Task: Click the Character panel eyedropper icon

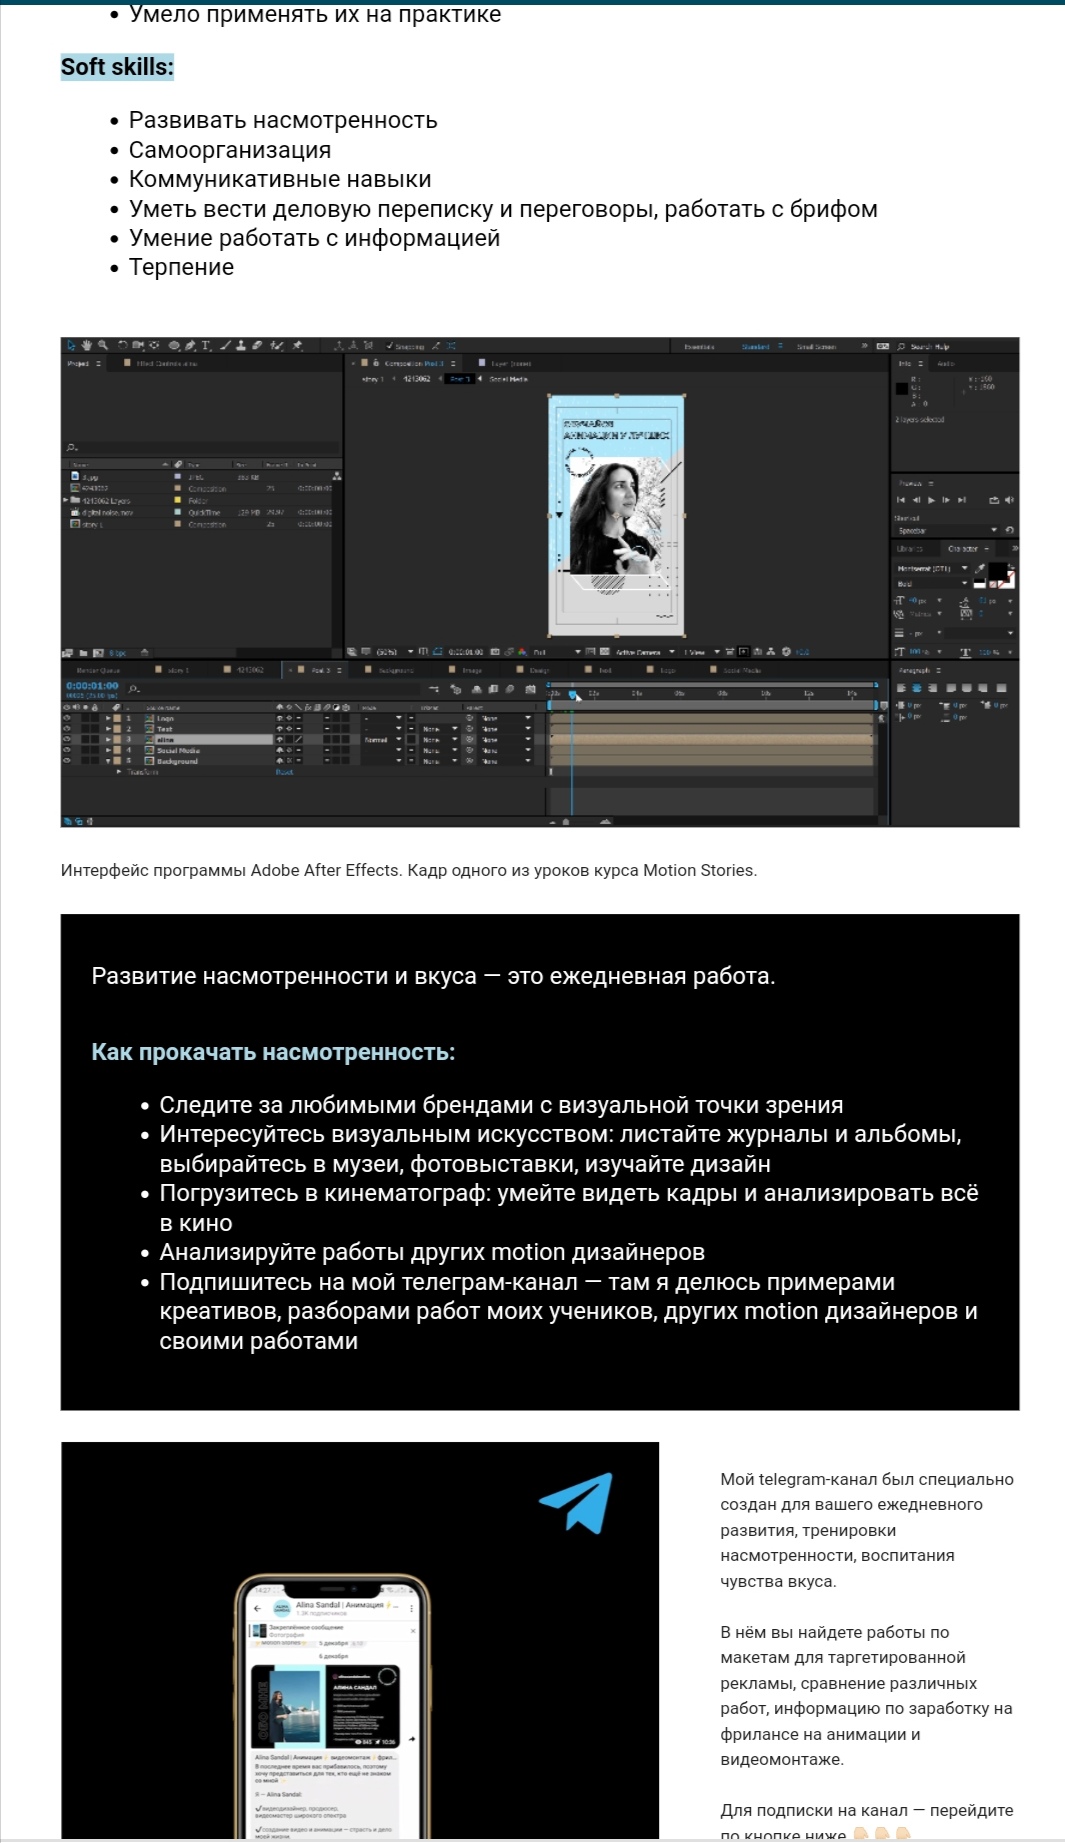Action: 980,569
